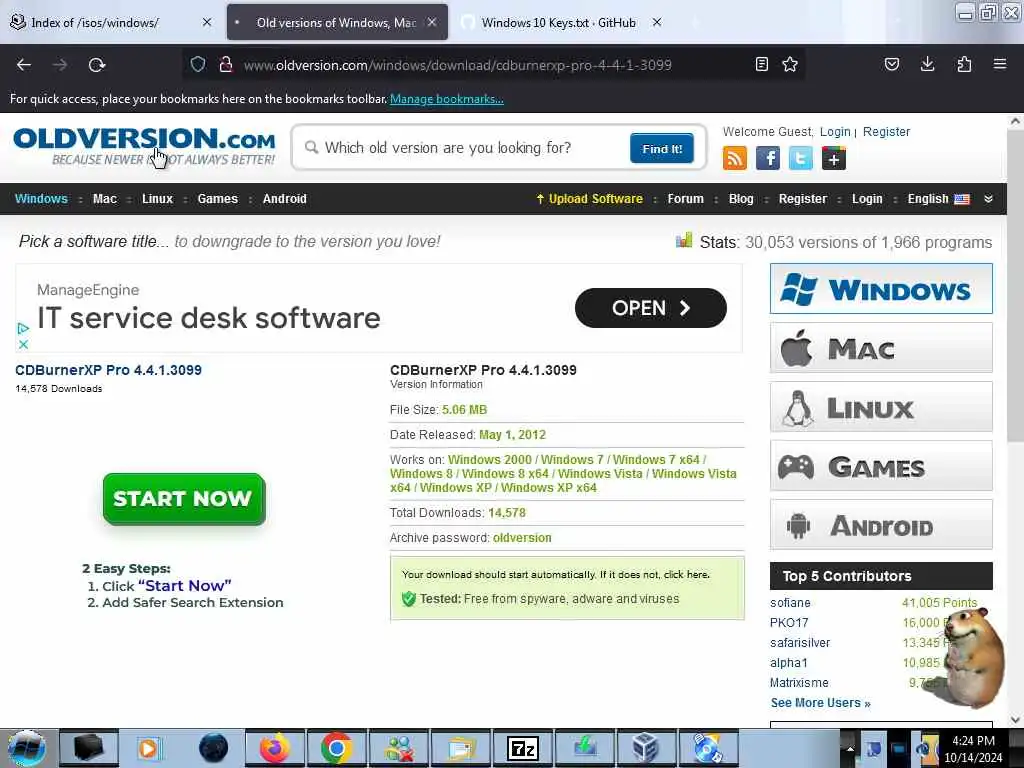Click the CDBurnerXP Pro 4.4.1.3099 title link
The image size is (1024, 768).
click(x=108, y=370)
